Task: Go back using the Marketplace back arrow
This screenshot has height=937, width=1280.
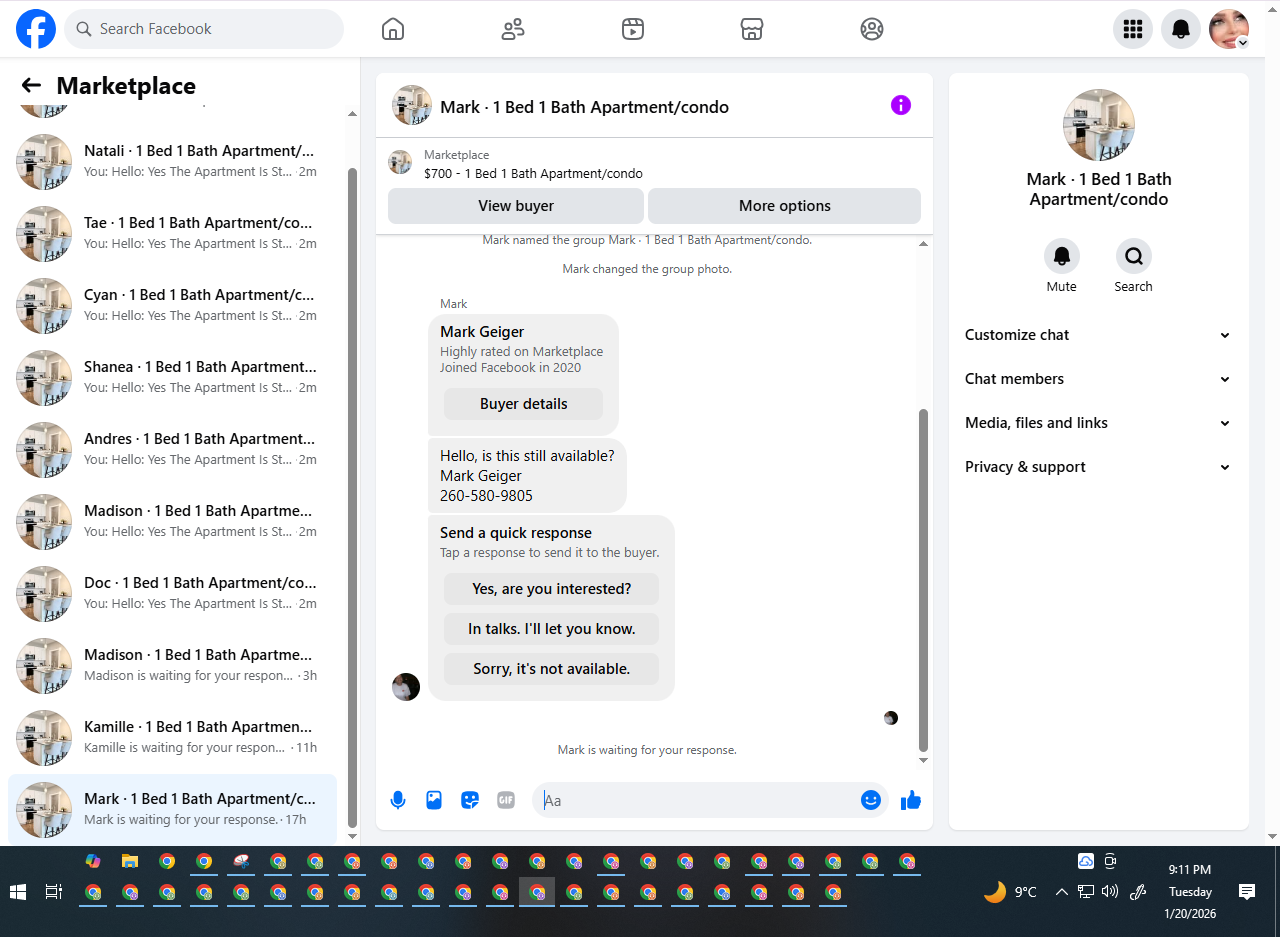Action: point(31,86)
